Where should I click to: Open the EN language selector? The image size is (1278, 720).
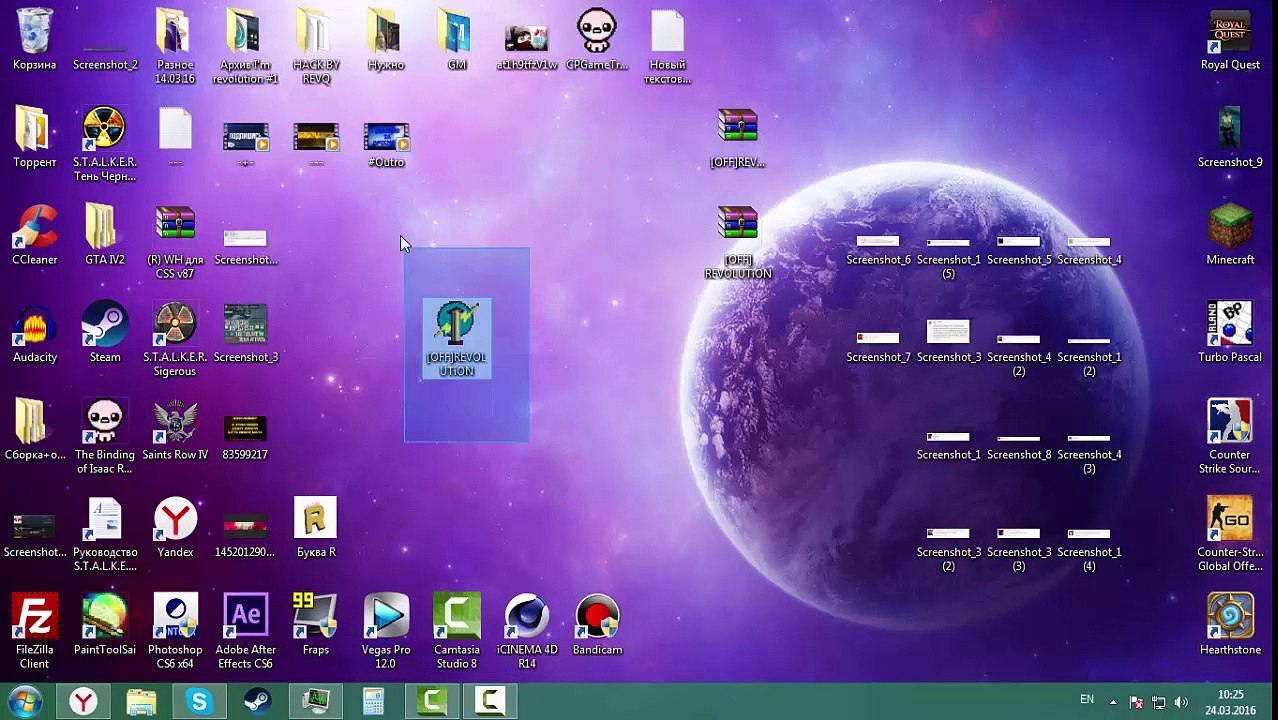1087,700
